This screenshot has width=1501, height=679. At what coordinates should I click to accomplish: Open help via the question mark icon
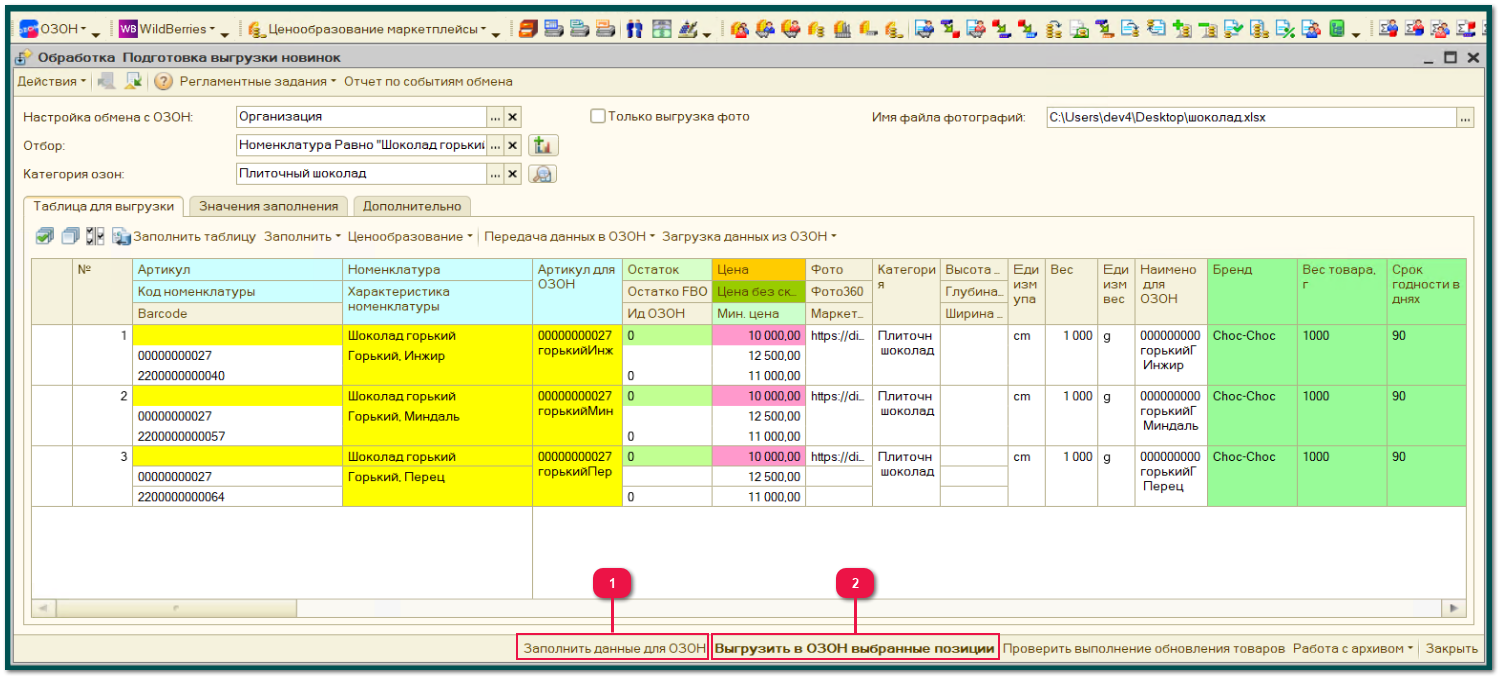coord(163,81)
